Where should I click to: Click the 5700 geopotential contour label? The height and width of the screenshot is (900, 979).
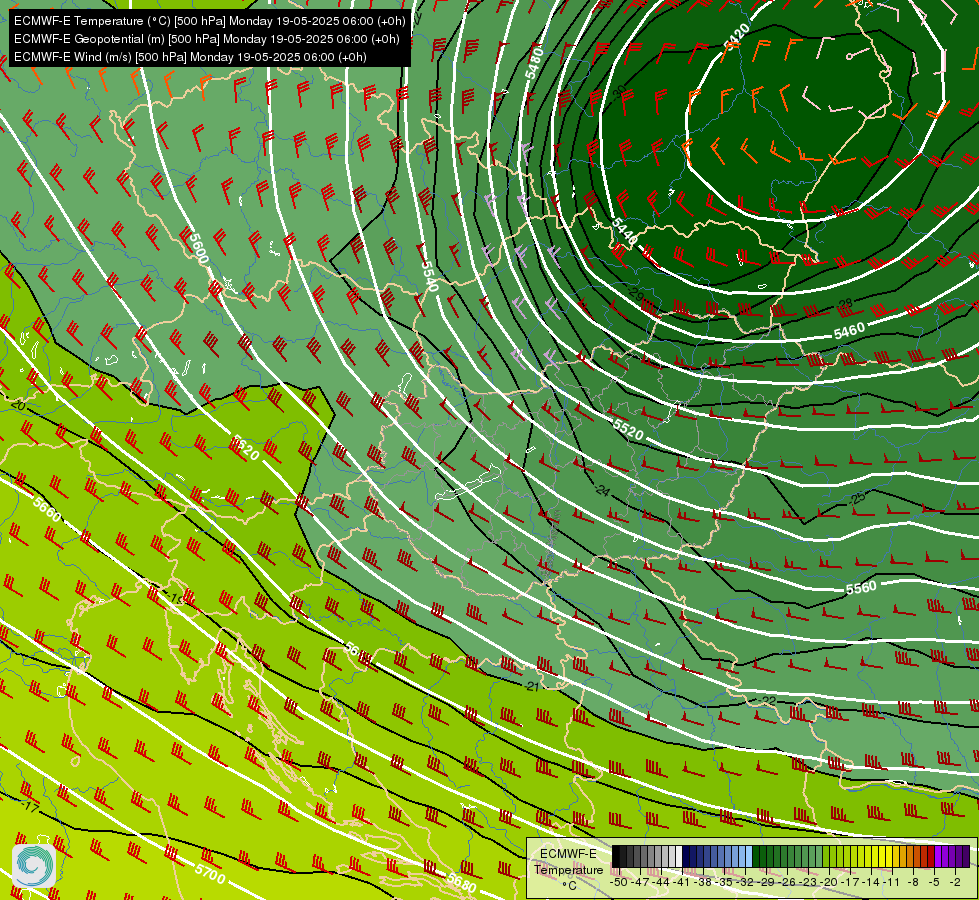pos(210,874)
